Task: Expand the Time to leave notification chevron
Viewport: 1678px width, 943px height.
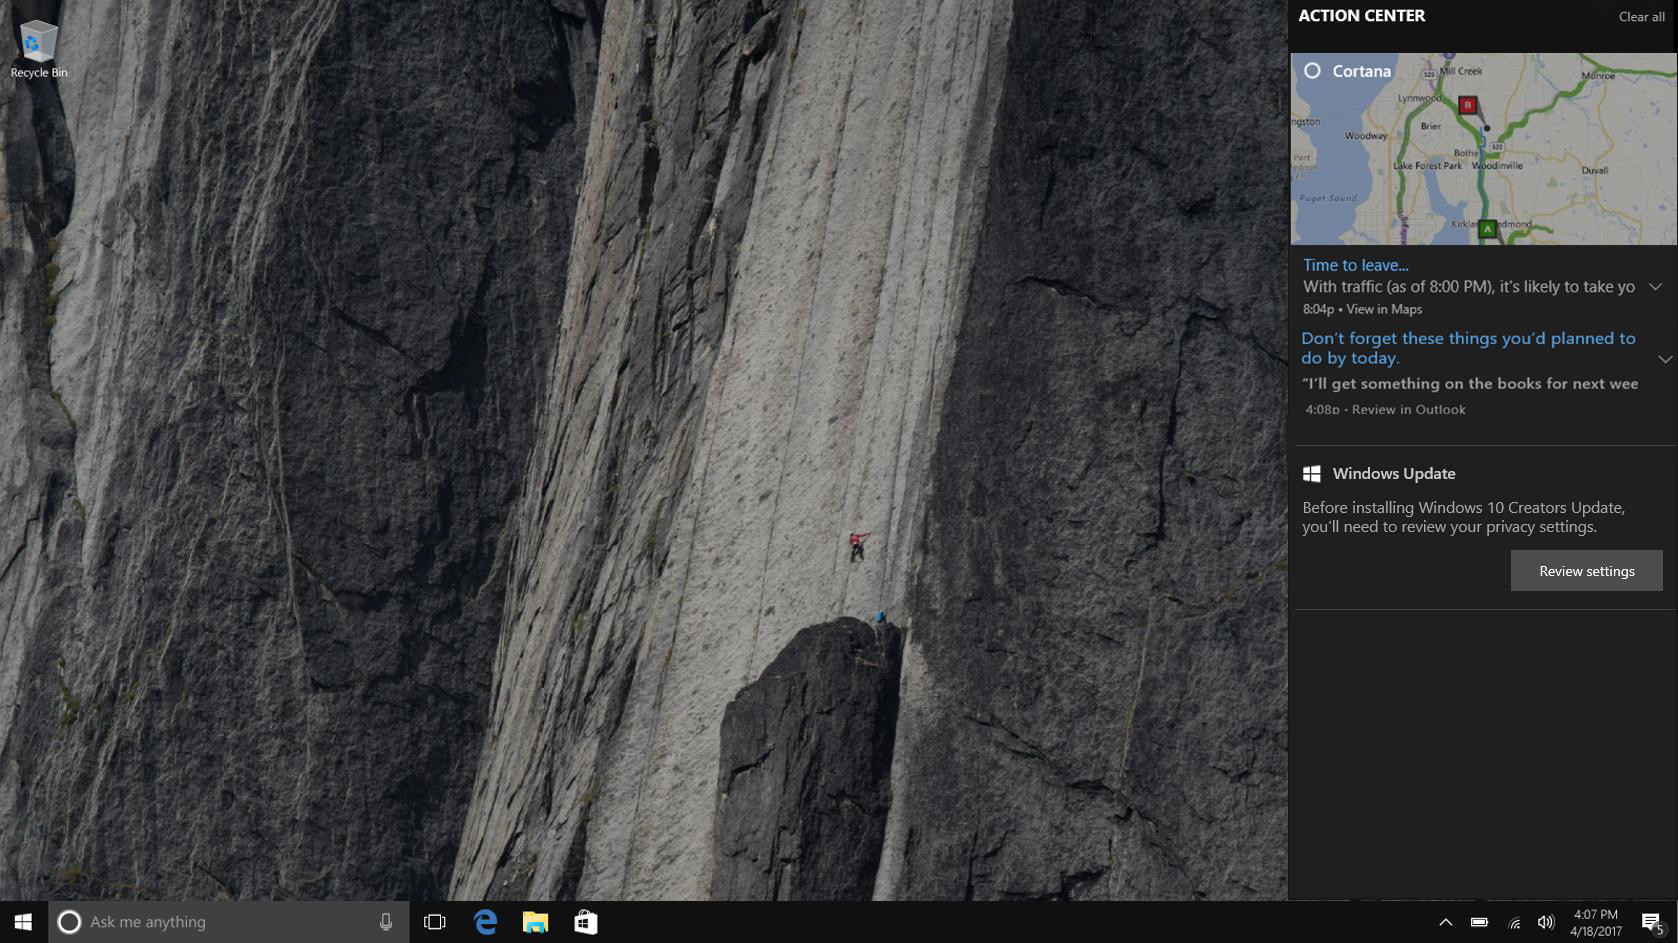Action: tap(1656, 287)
